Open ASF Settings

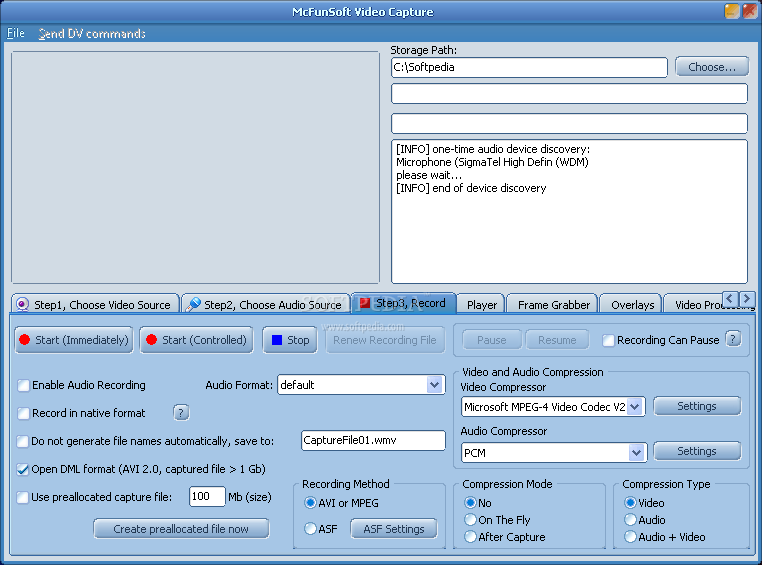pyautogui.click(x=394, y=529)
